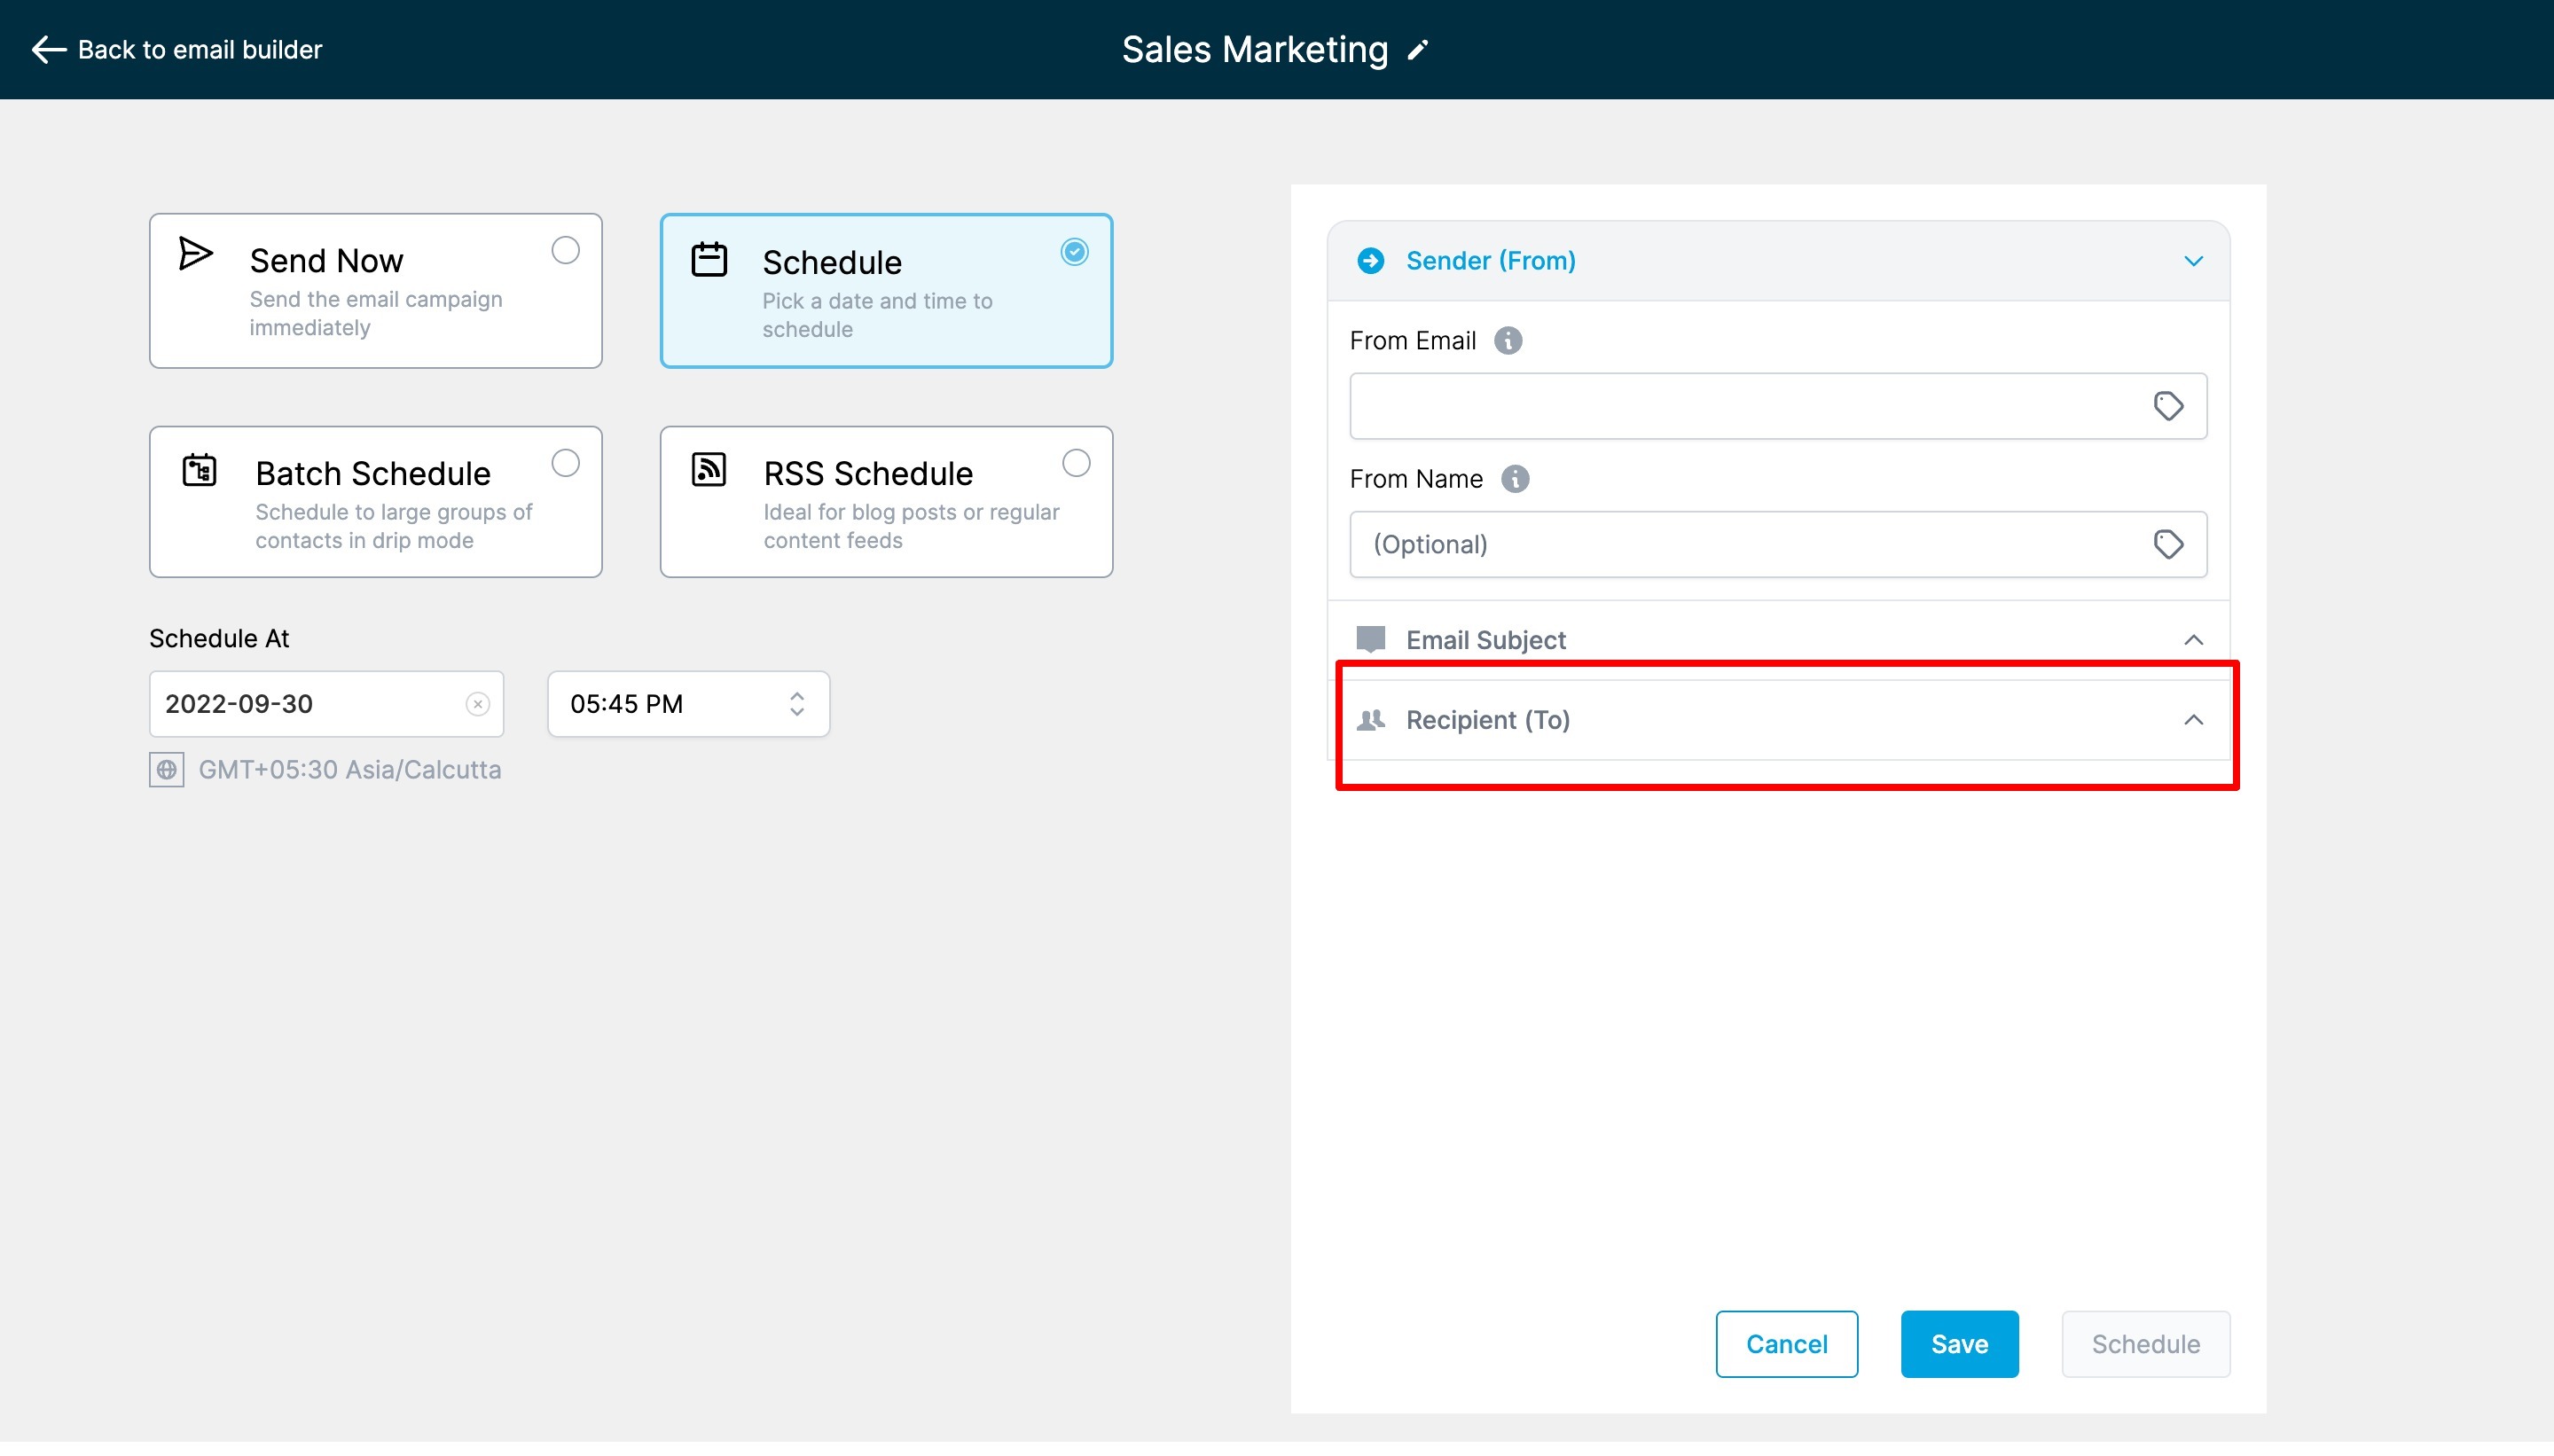Screen dimensions: 2554x1456
Task: Click the back arrow icon
Action: coord(48,50)
